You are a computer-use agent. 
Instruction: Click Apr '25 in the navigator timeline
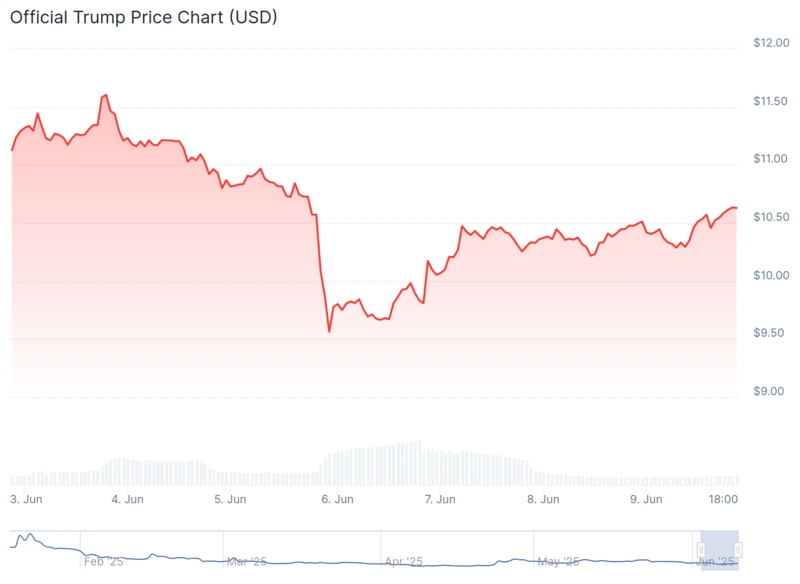(x=403, y=562)
